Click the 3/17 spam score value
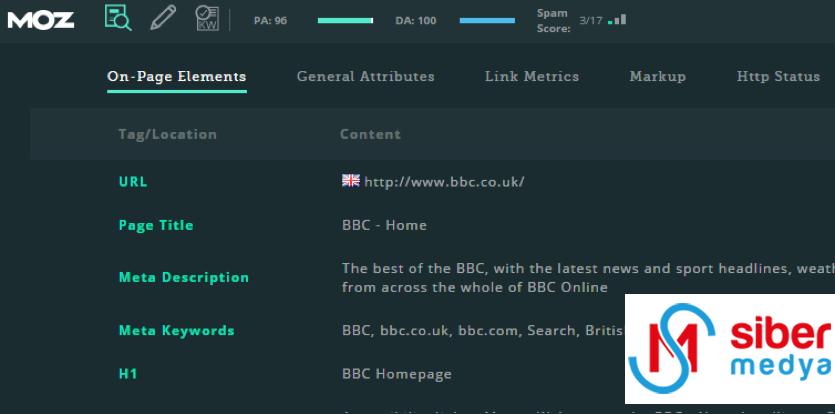The image size is (835, 414). (591, 21)
